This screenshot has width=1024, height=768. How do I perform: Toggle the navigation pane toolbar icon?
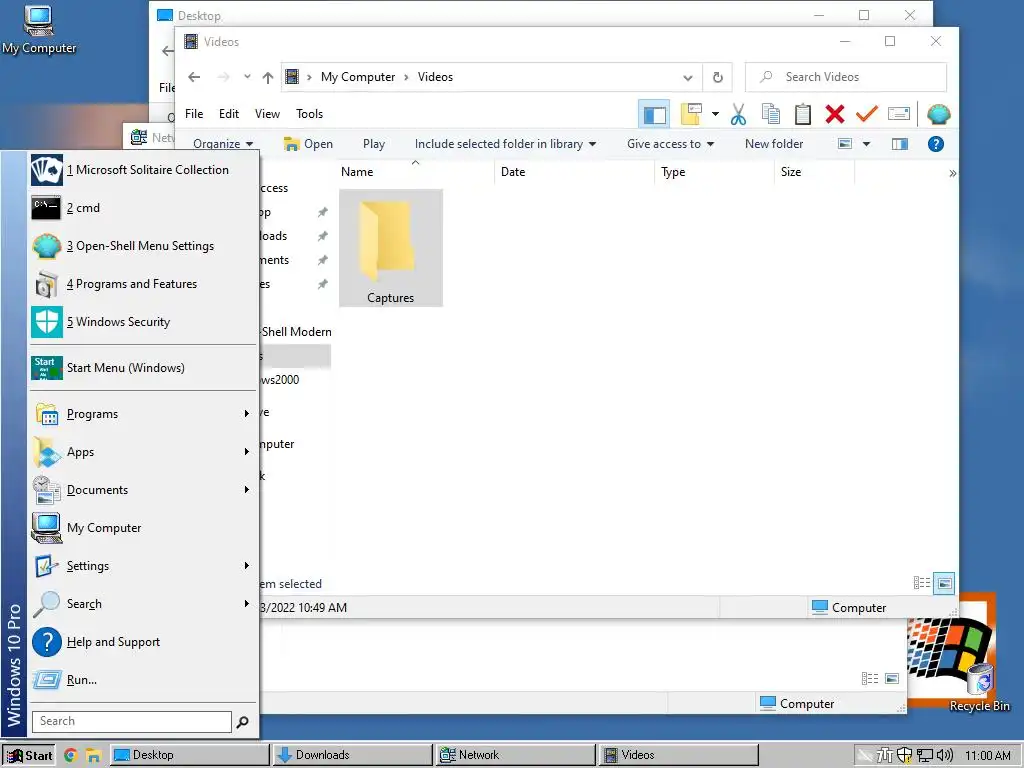click(654, 114)
